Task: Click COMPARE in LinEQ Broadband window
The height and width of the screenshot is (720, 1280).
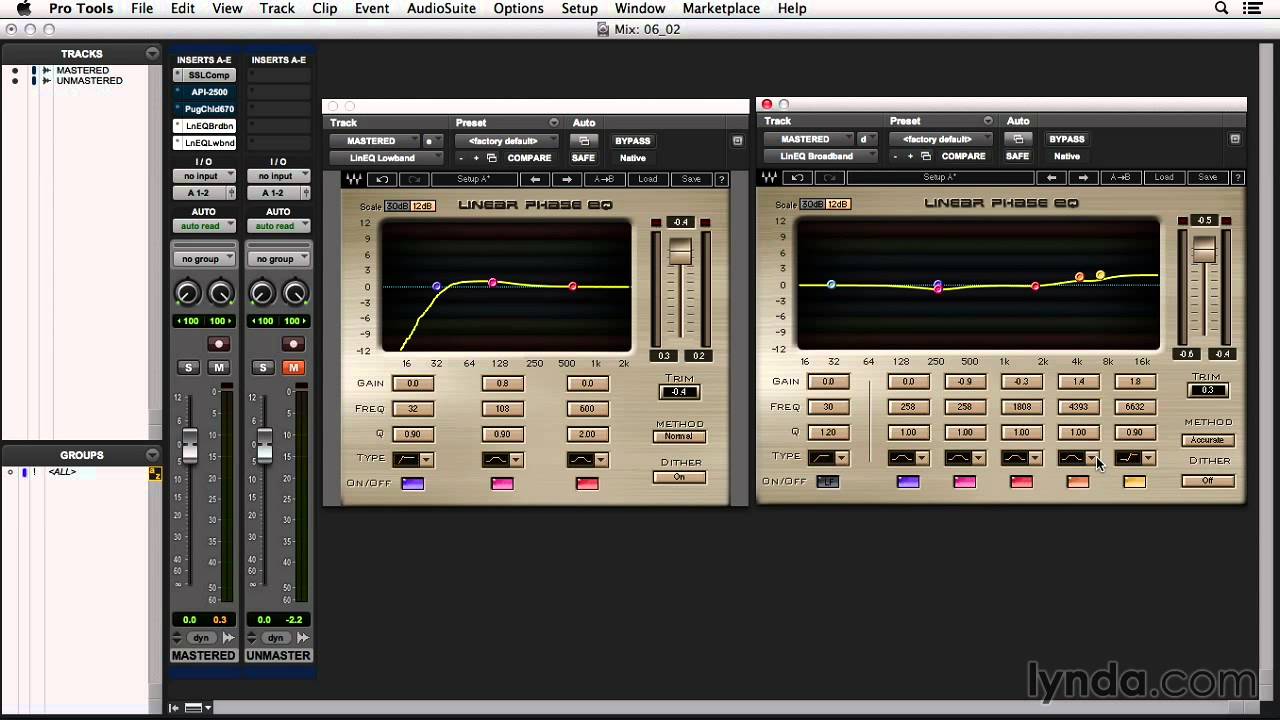Action: (x=964, y=156)
